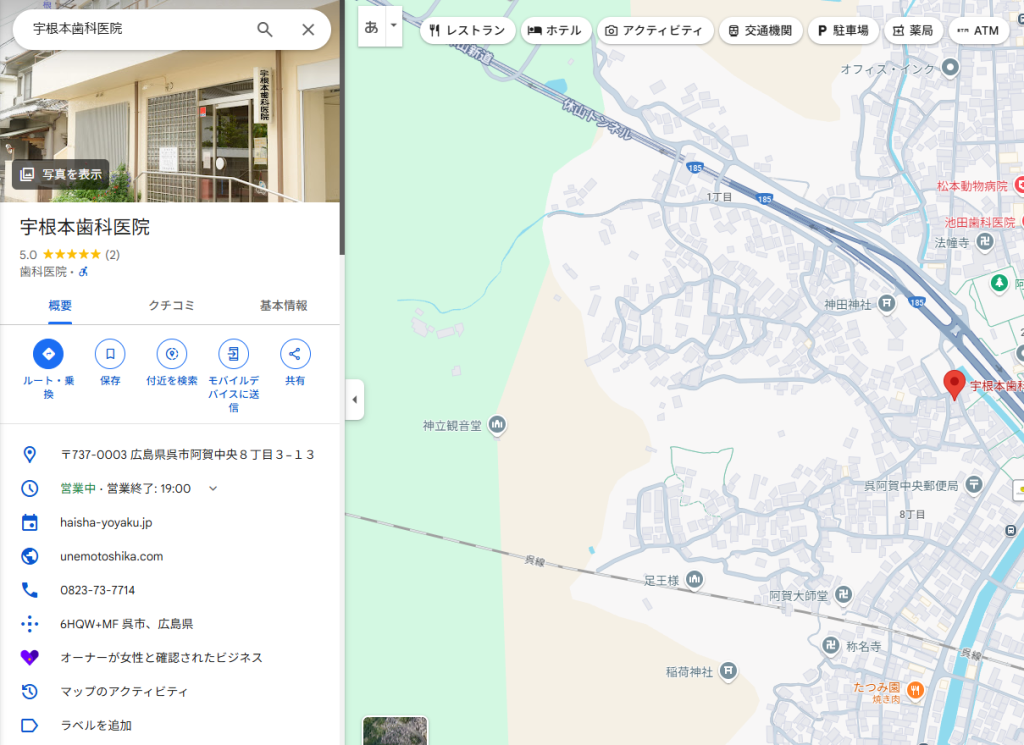Screen dimensions: 1024x745
Task: Collapse the side panel arrow
Action: pyautogui.click(x=354, y=400)
